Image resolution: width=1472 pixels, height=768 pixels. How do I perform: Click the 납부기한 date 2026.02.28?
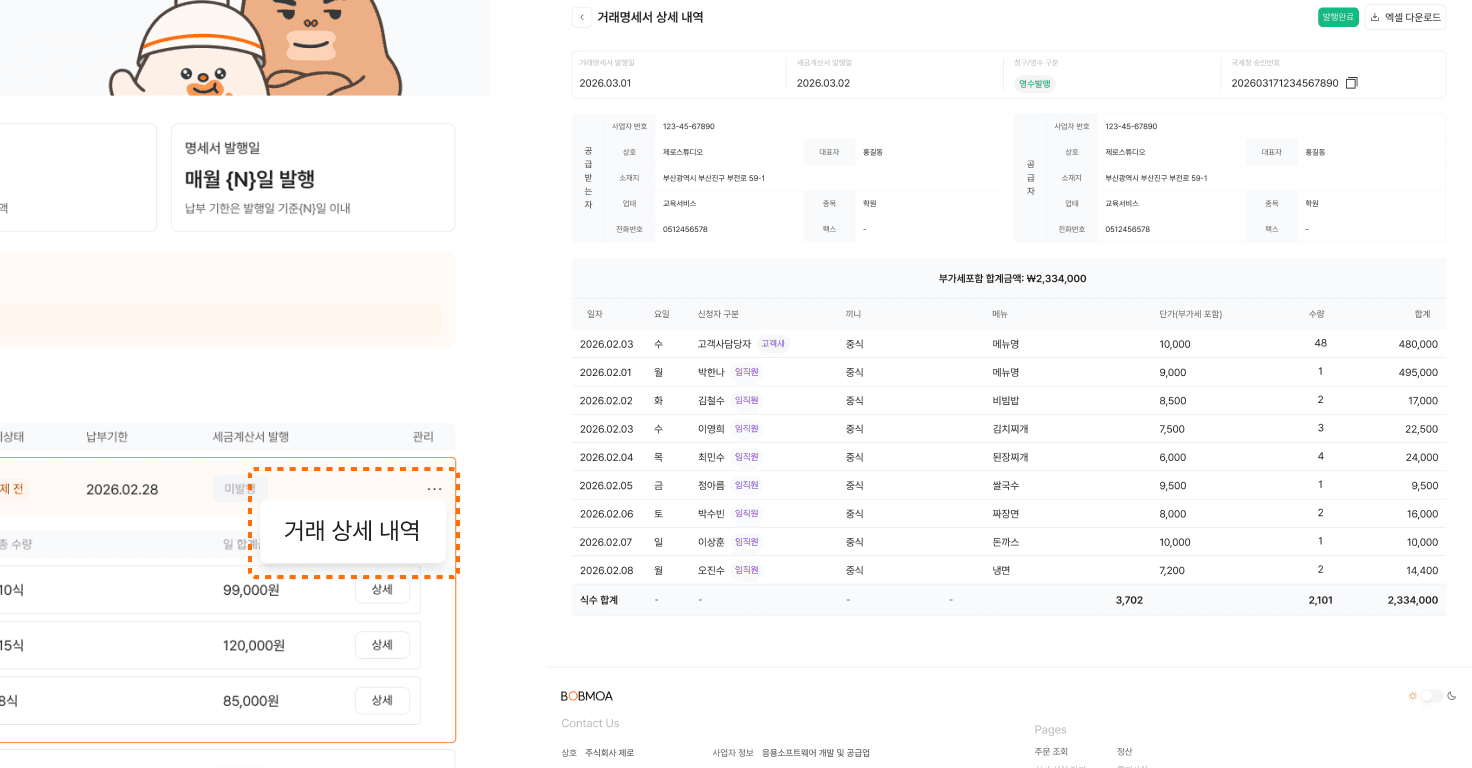(x=122, y=489)
